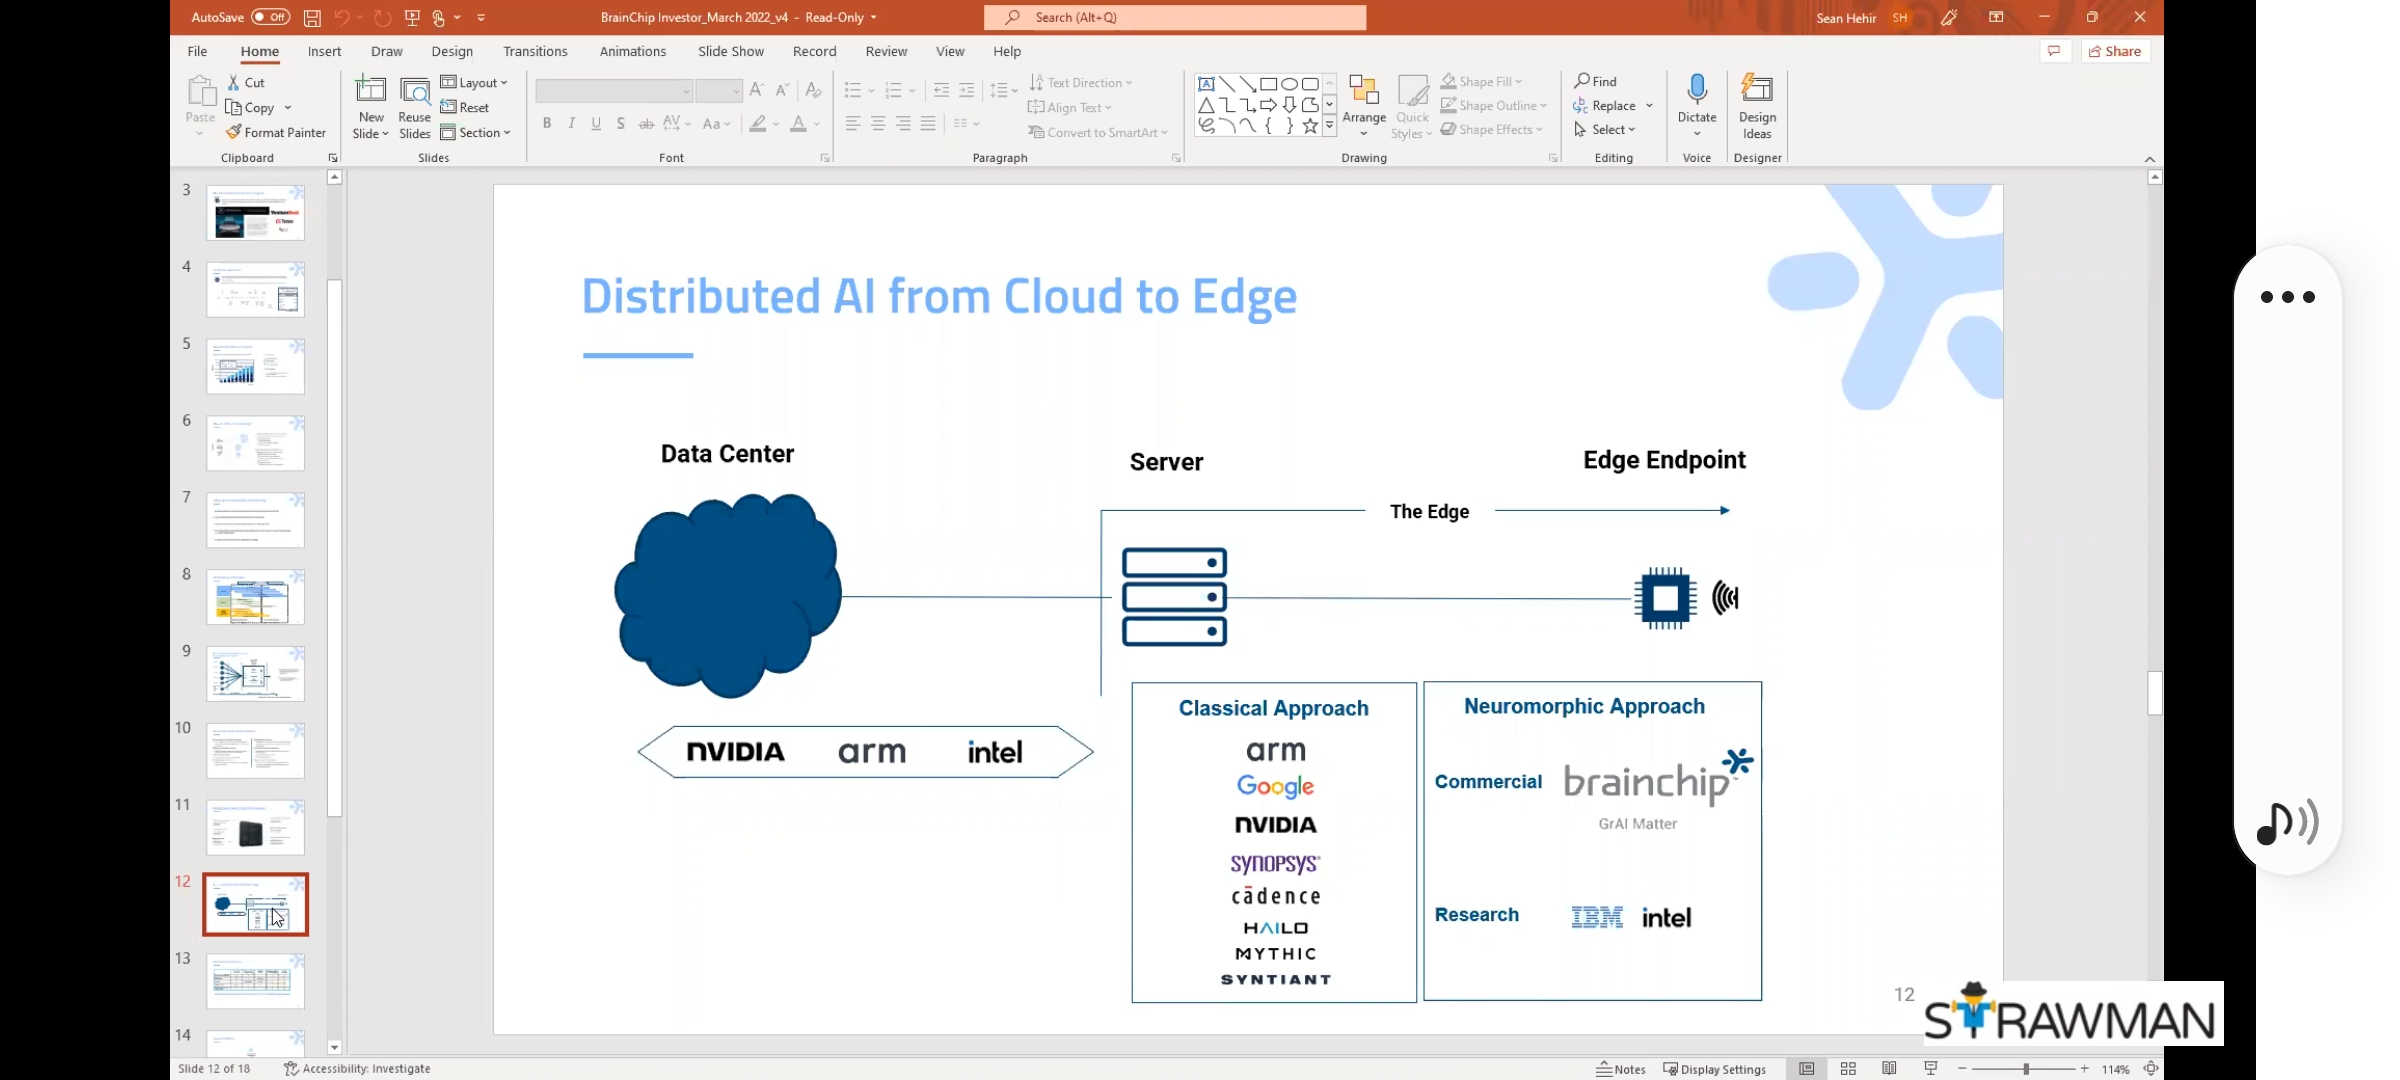Click the Redo icon in title bar
This screenshot has height=1080, width=2400.
click(x=382, y=18)
